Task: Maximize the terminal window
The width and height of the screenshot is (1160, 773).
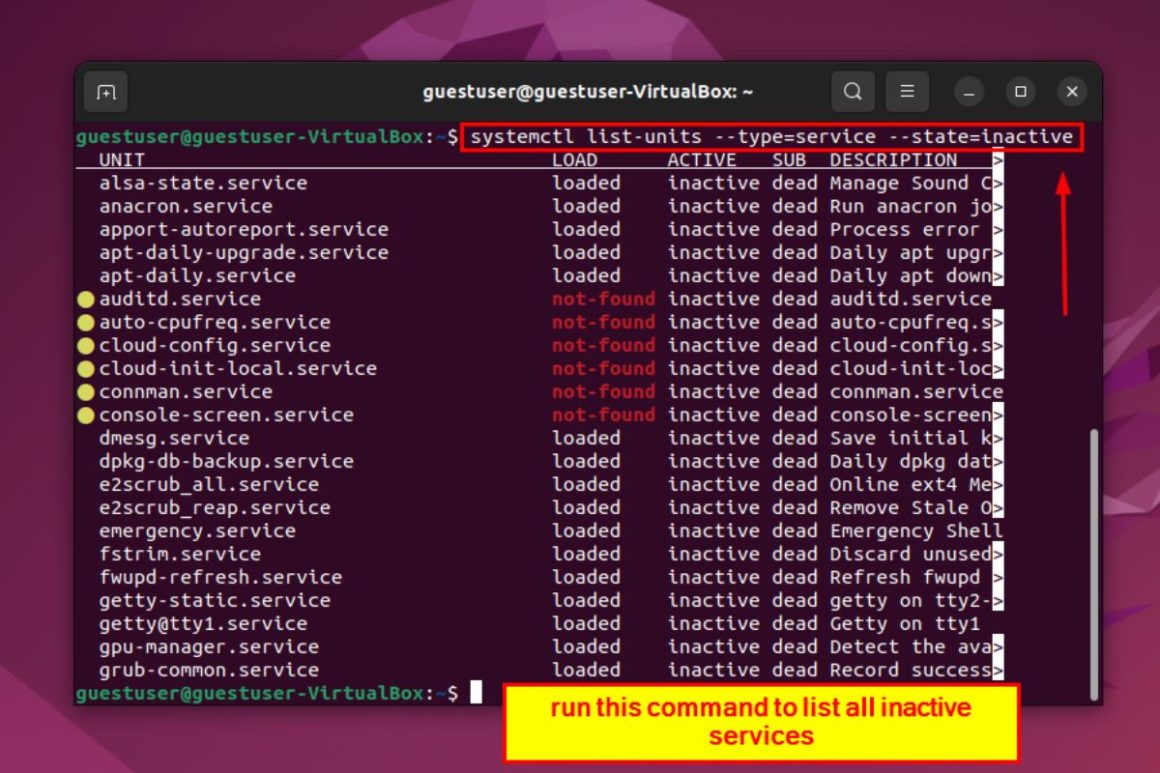Action: click(1020, 91)
